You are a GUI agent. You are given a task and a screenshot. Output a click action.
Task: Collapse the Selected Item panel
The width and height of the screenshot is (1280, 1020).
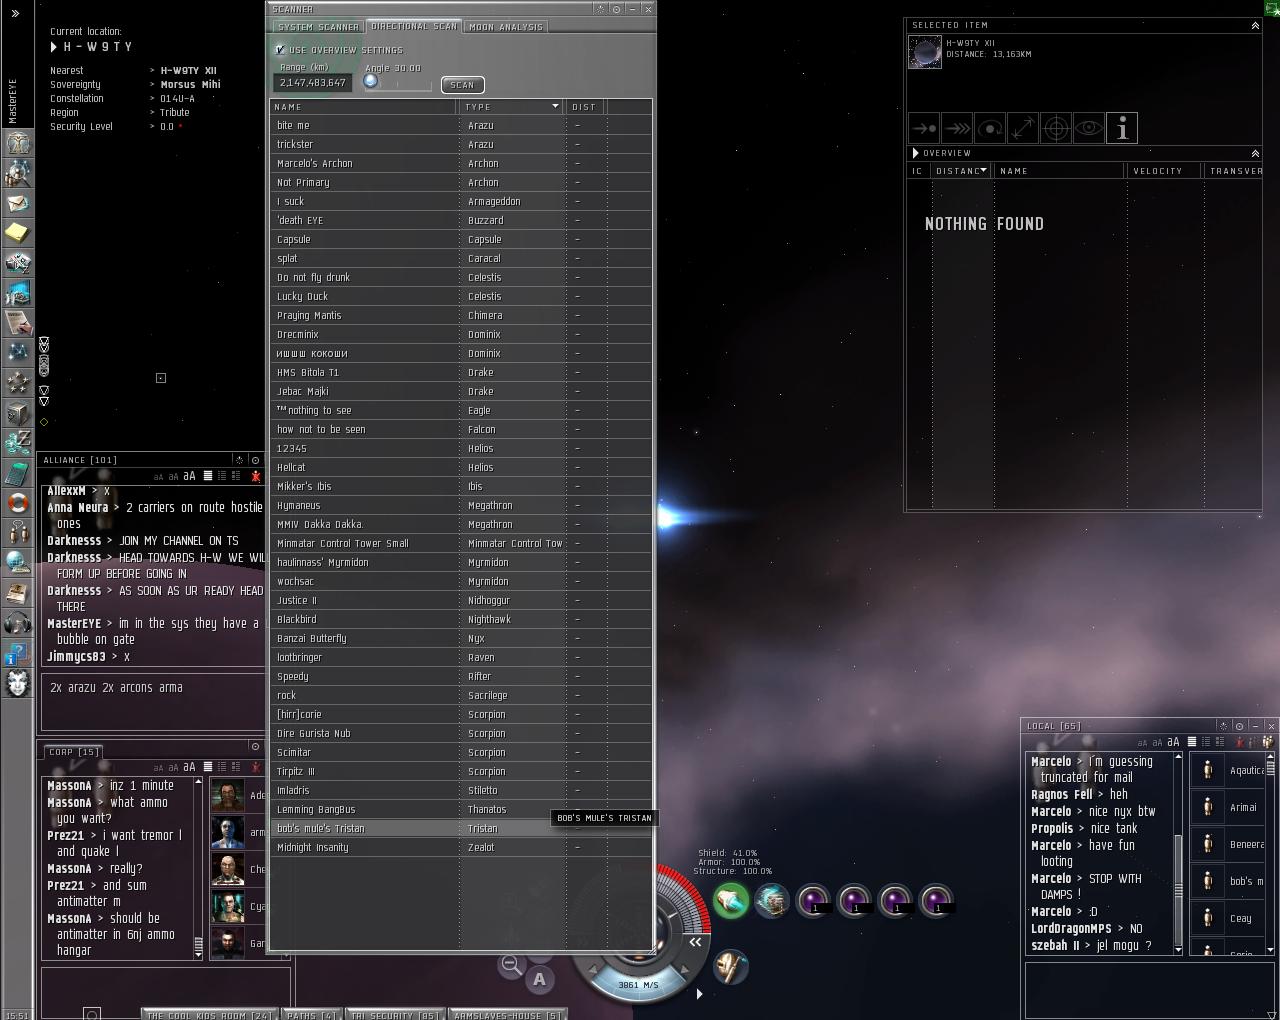[x=1255, y=25]
